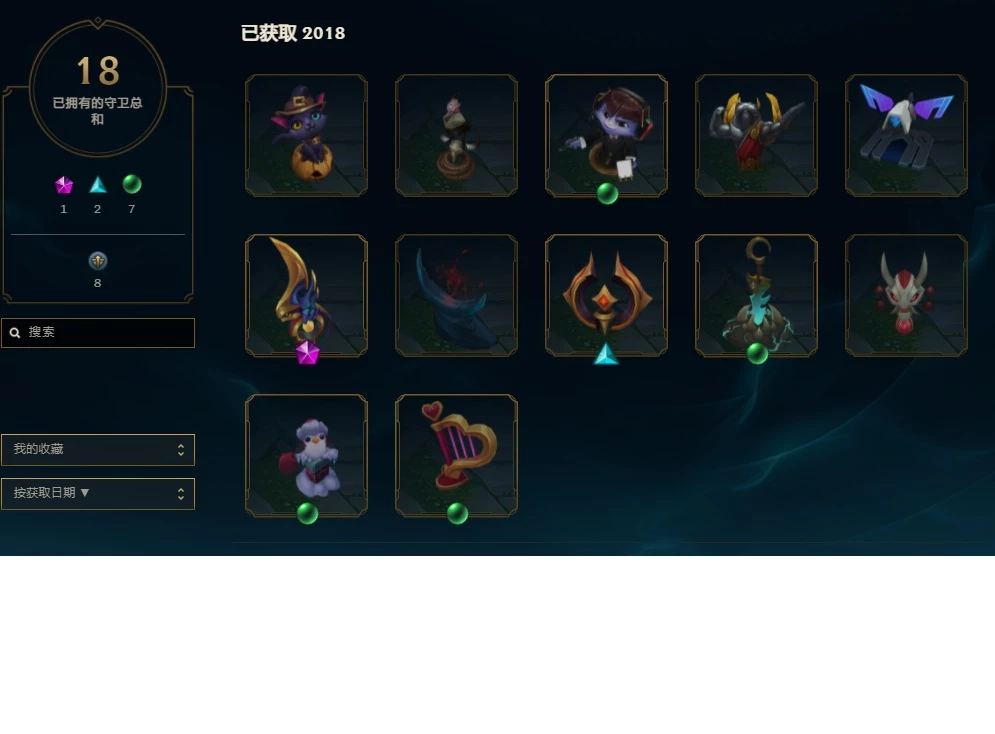
Task: Click the magnifying glass search icon
Action: 15,332
